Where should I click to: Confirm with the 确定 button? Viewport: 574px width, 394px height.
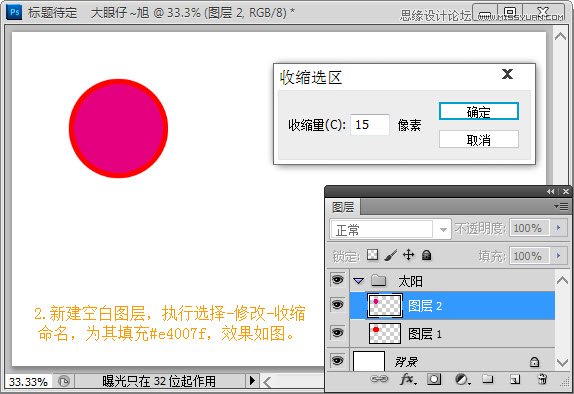[479, 111]
